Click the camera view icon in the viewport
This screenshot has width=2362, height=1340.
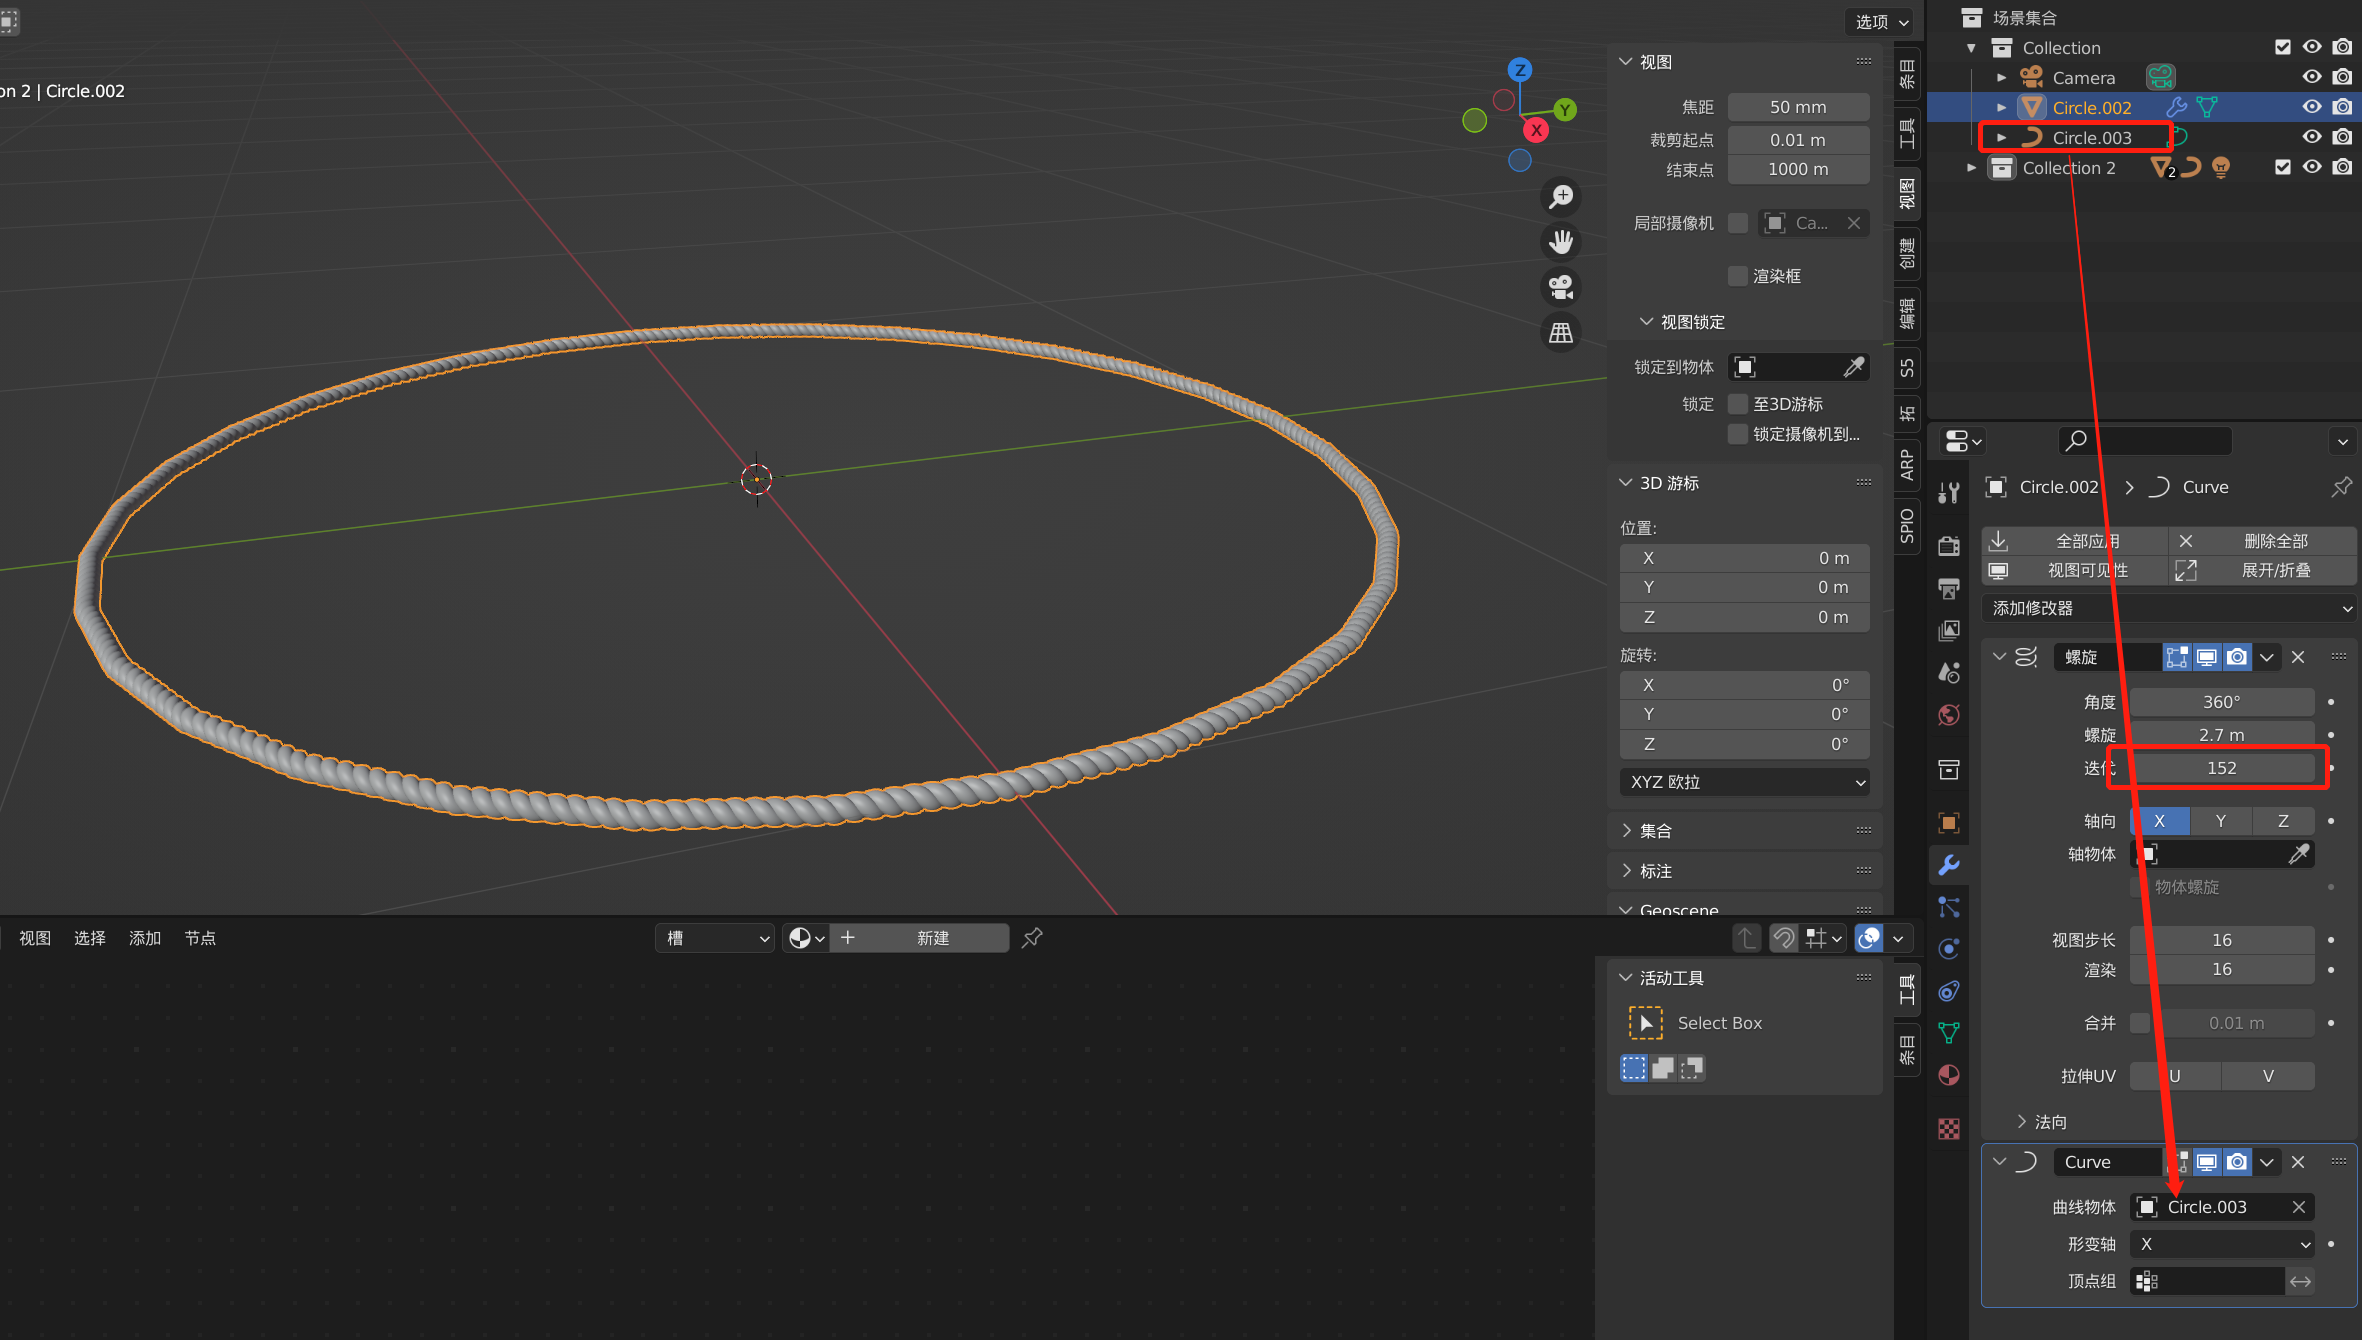click(1560, 287)
